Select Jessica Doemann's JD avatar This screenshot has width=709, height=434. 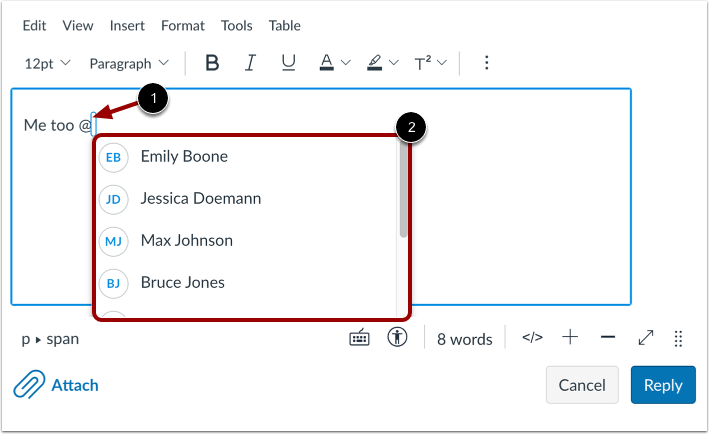(113, 199)
